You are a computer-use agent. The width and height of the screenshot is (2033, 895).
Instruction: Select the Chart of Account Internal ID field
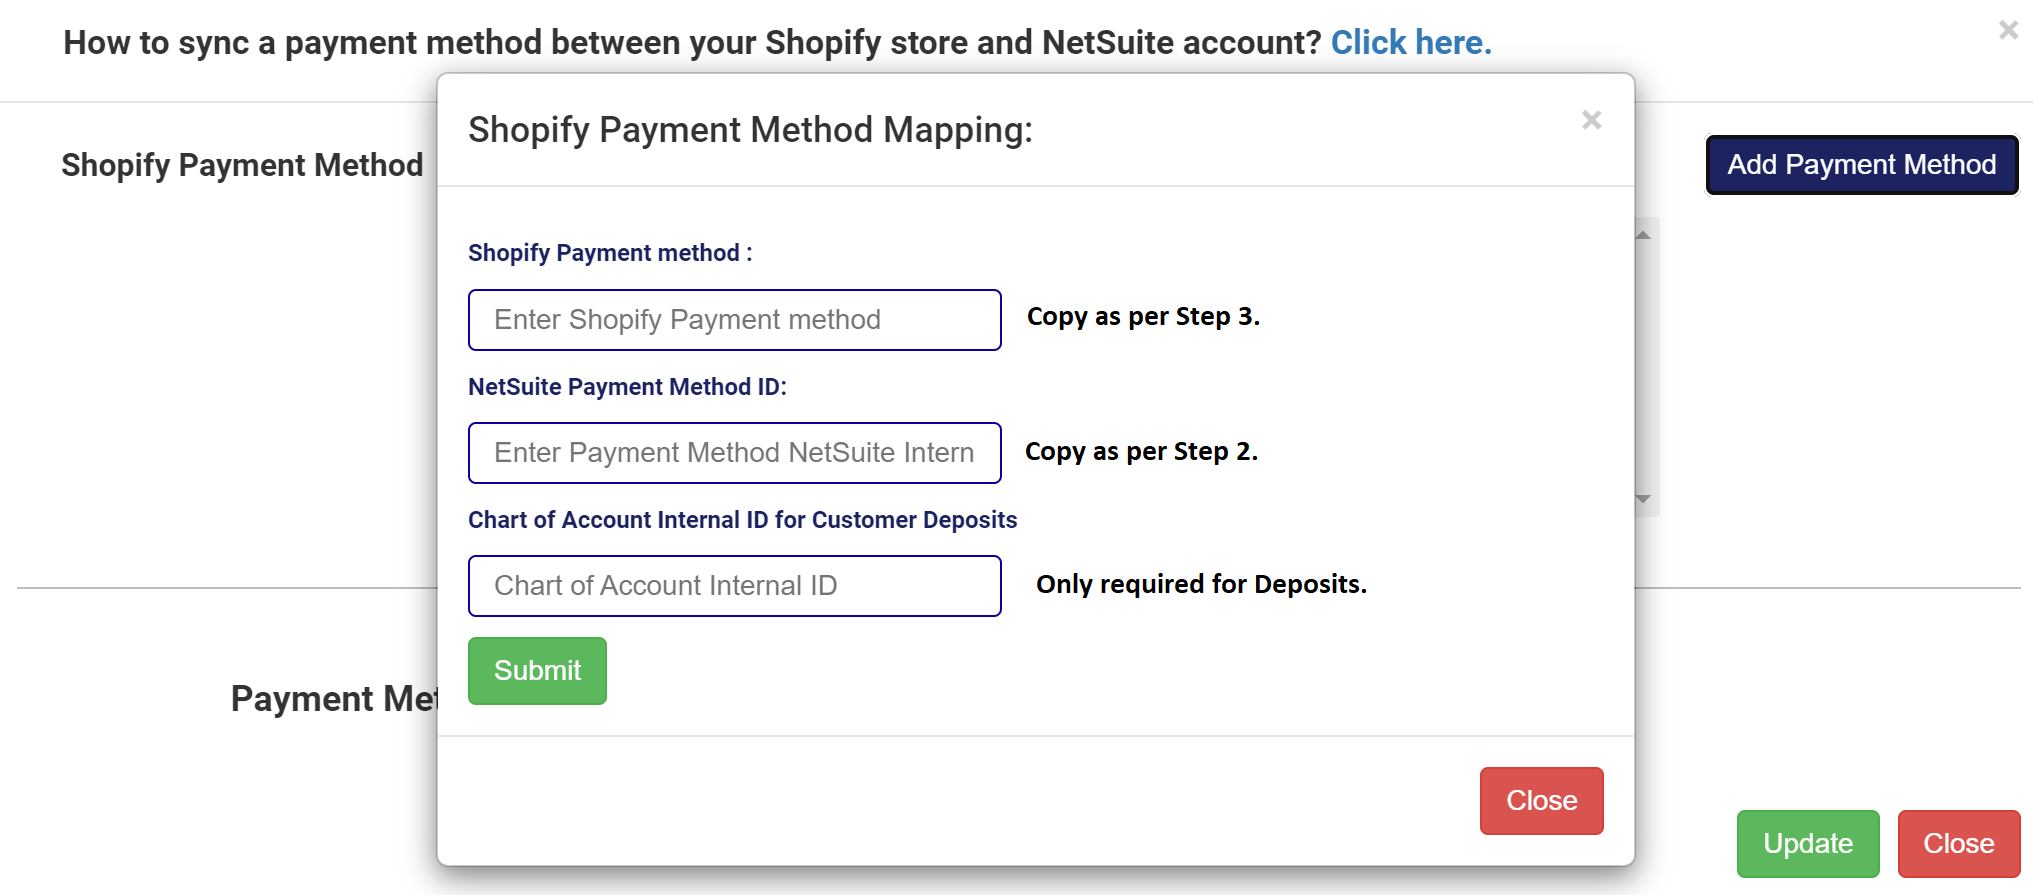click(x=734, y=586)
